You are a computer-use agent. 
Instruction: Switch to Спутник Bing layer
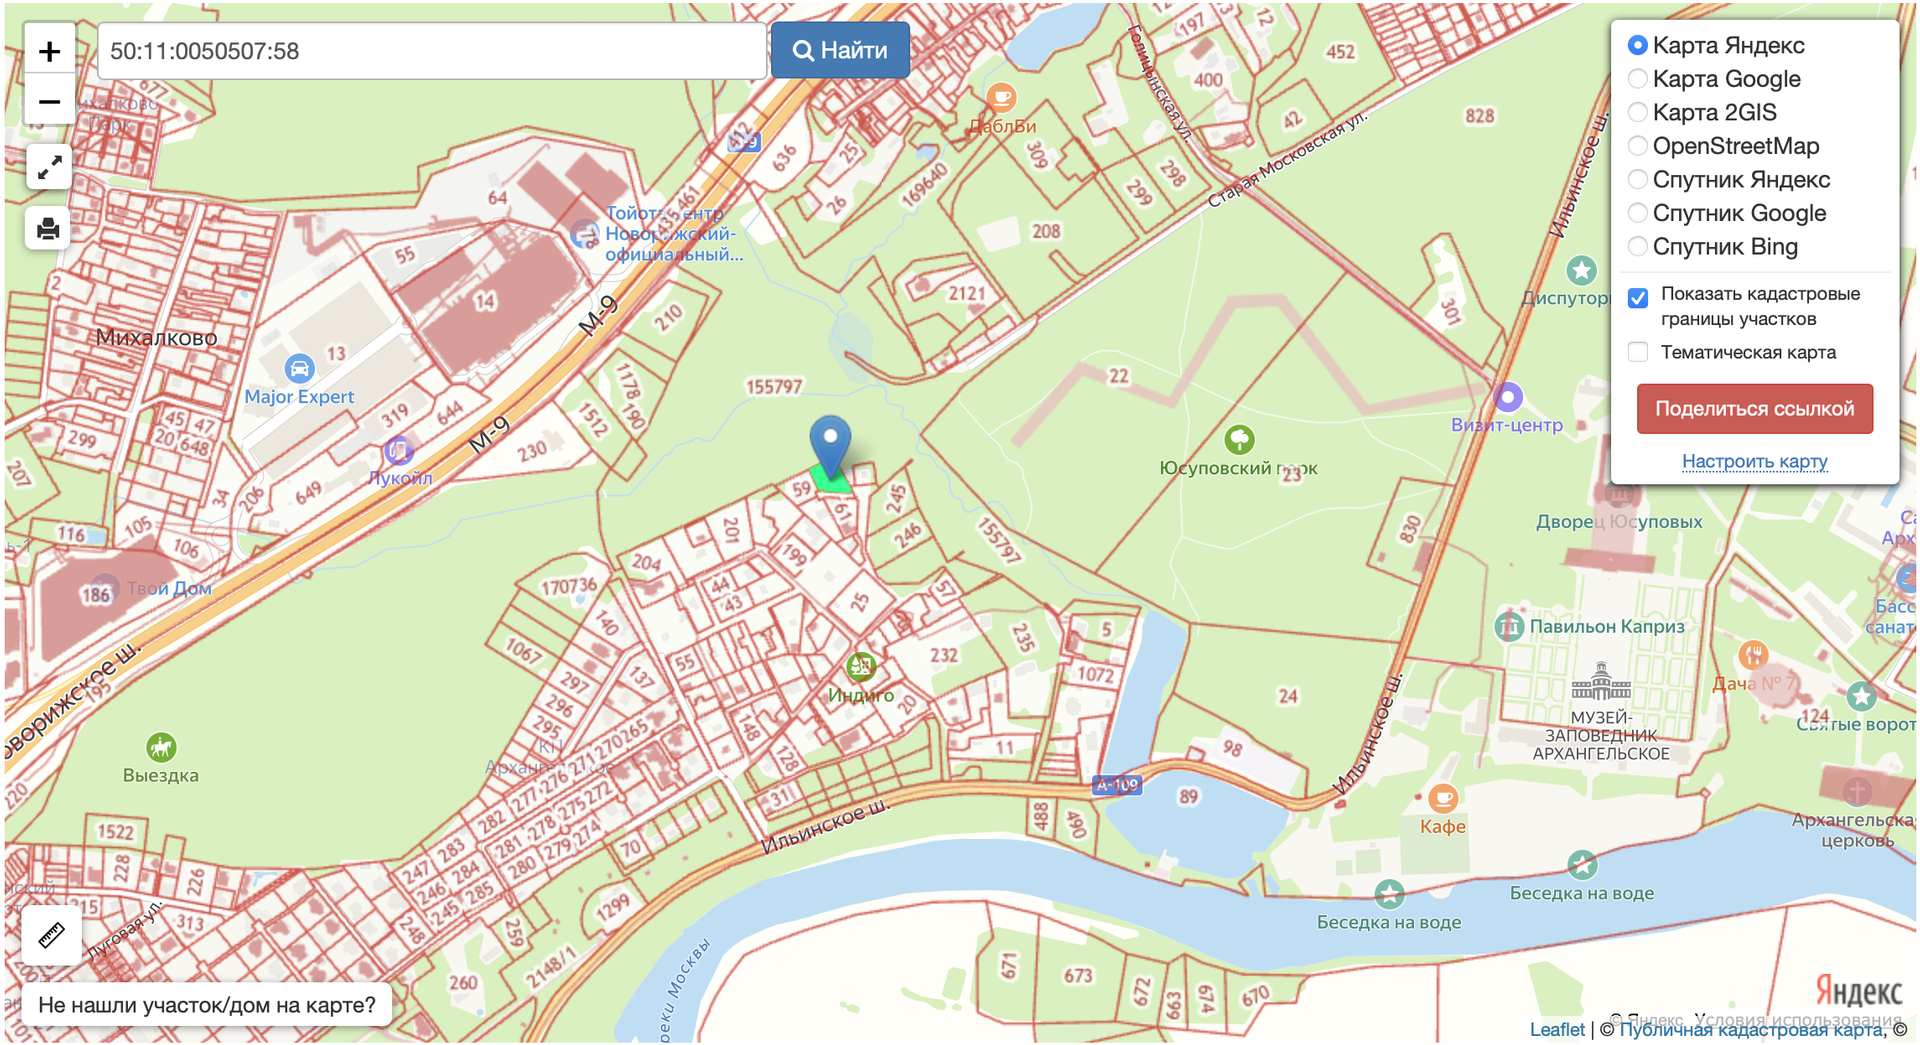[1638, 246]
